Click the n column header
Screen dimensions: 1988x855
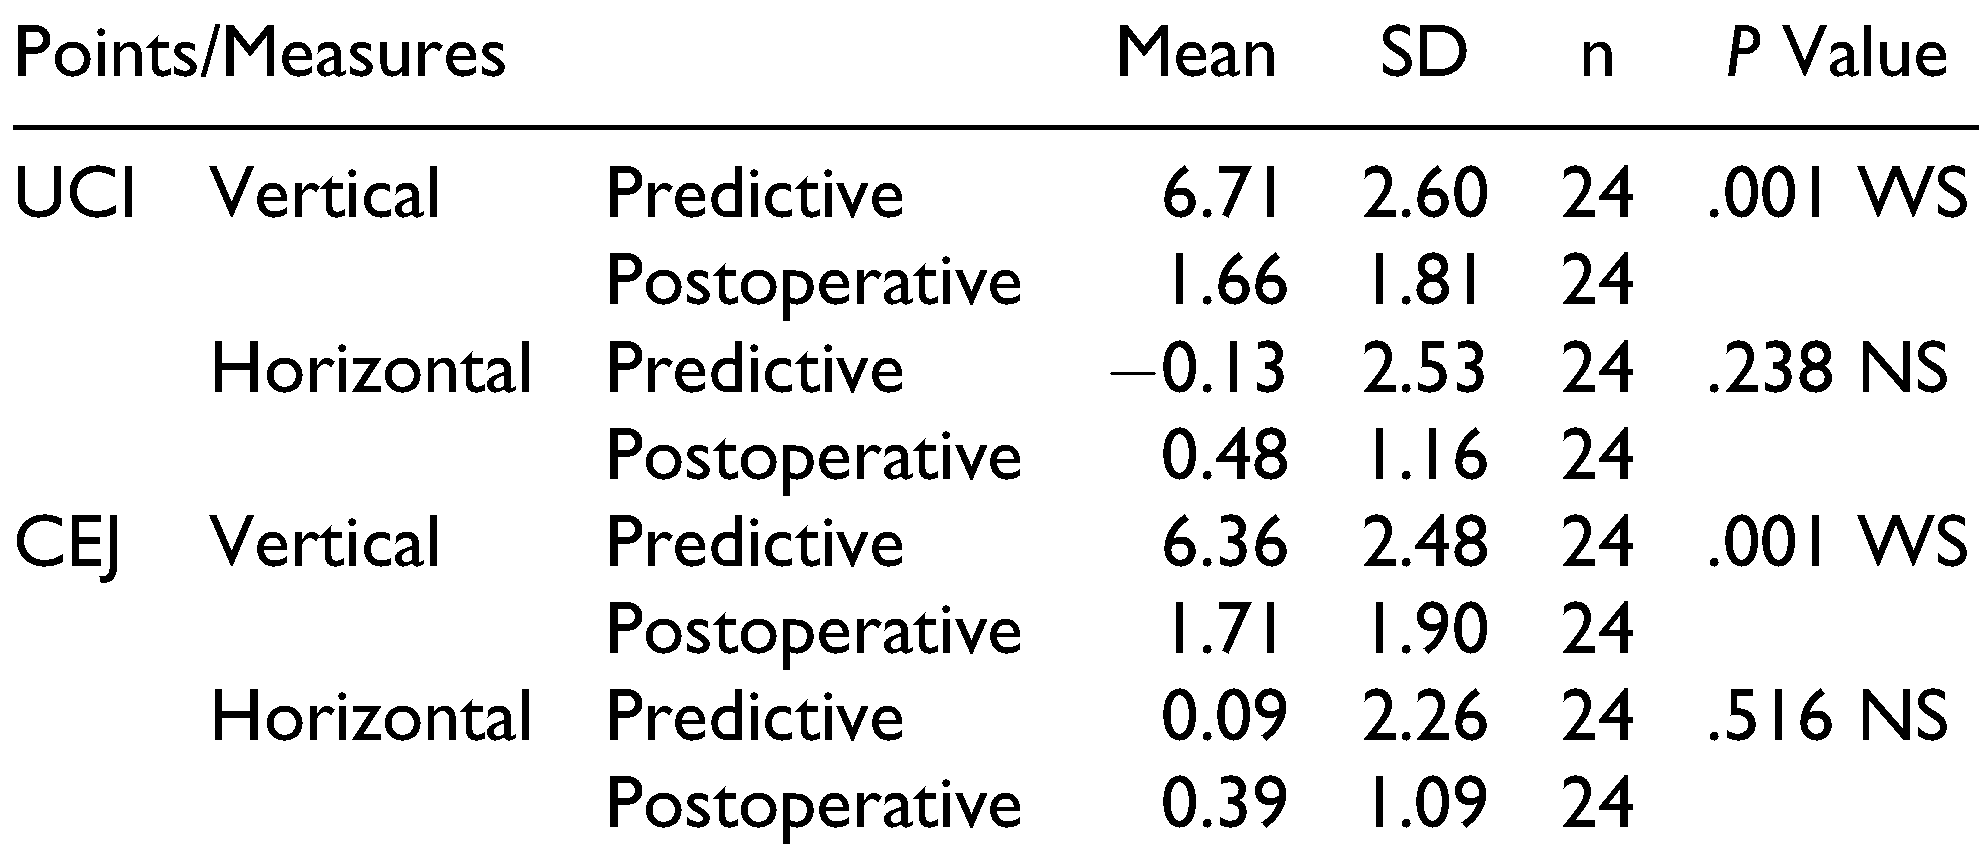[x=1597, y=57]
